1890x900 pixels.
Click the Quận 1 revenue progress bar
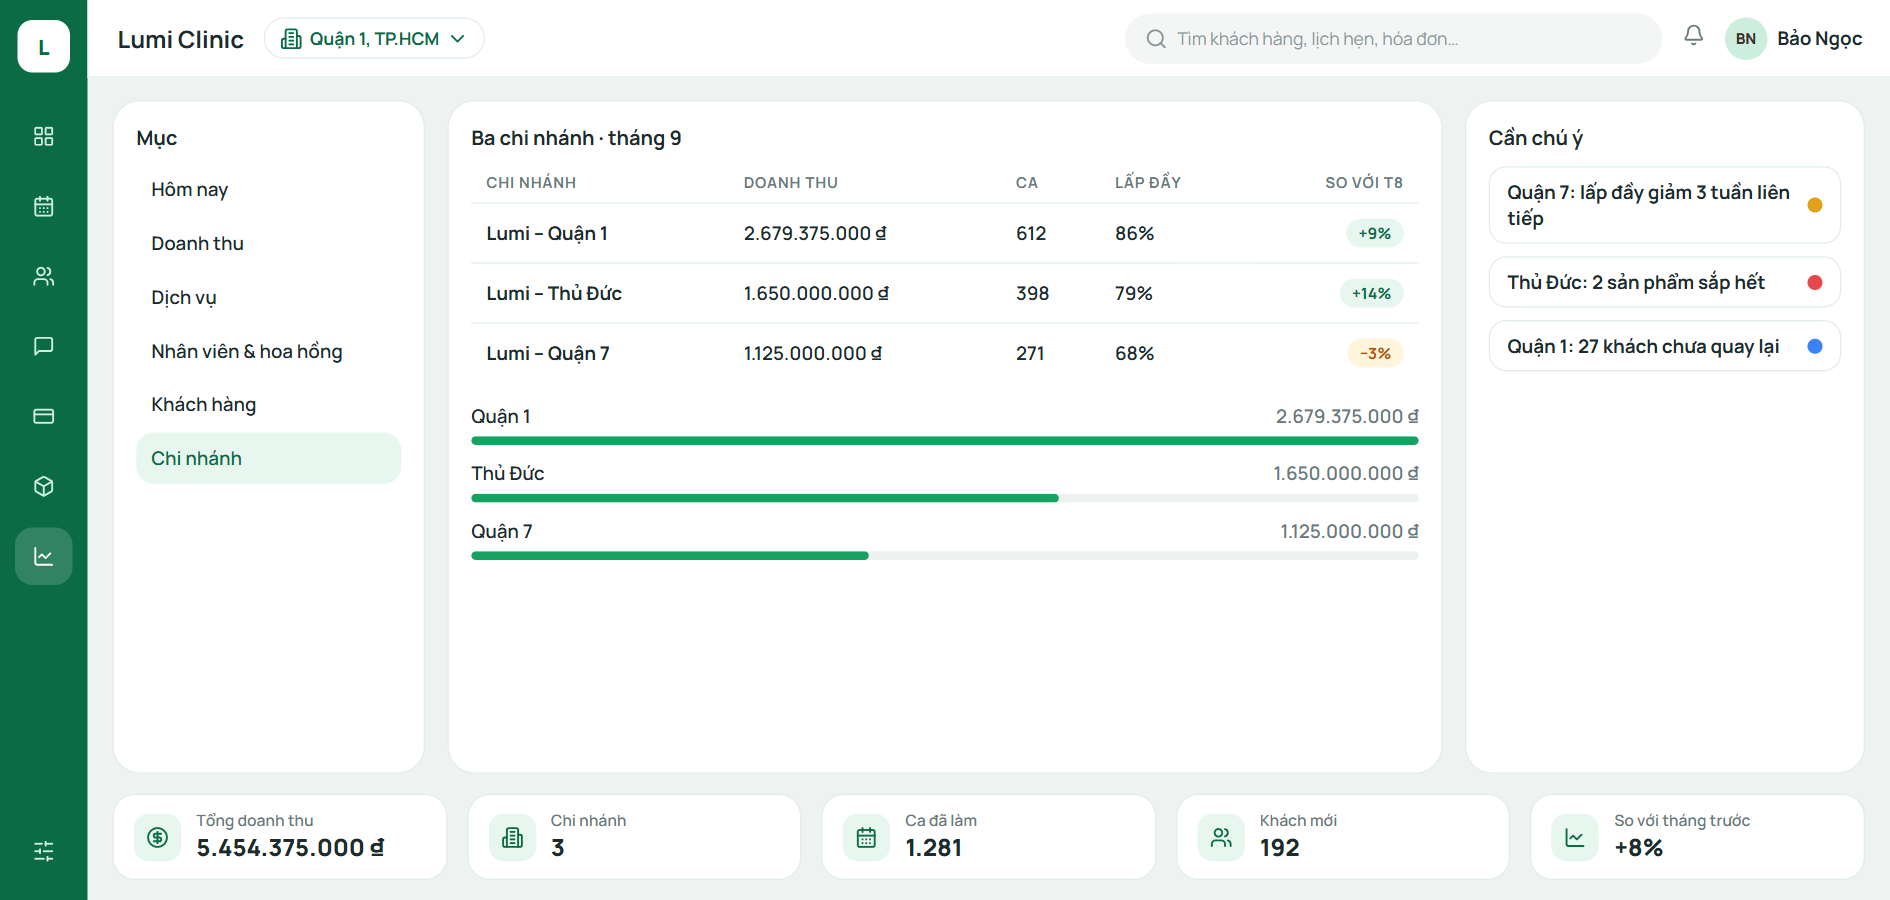point(944,440)
